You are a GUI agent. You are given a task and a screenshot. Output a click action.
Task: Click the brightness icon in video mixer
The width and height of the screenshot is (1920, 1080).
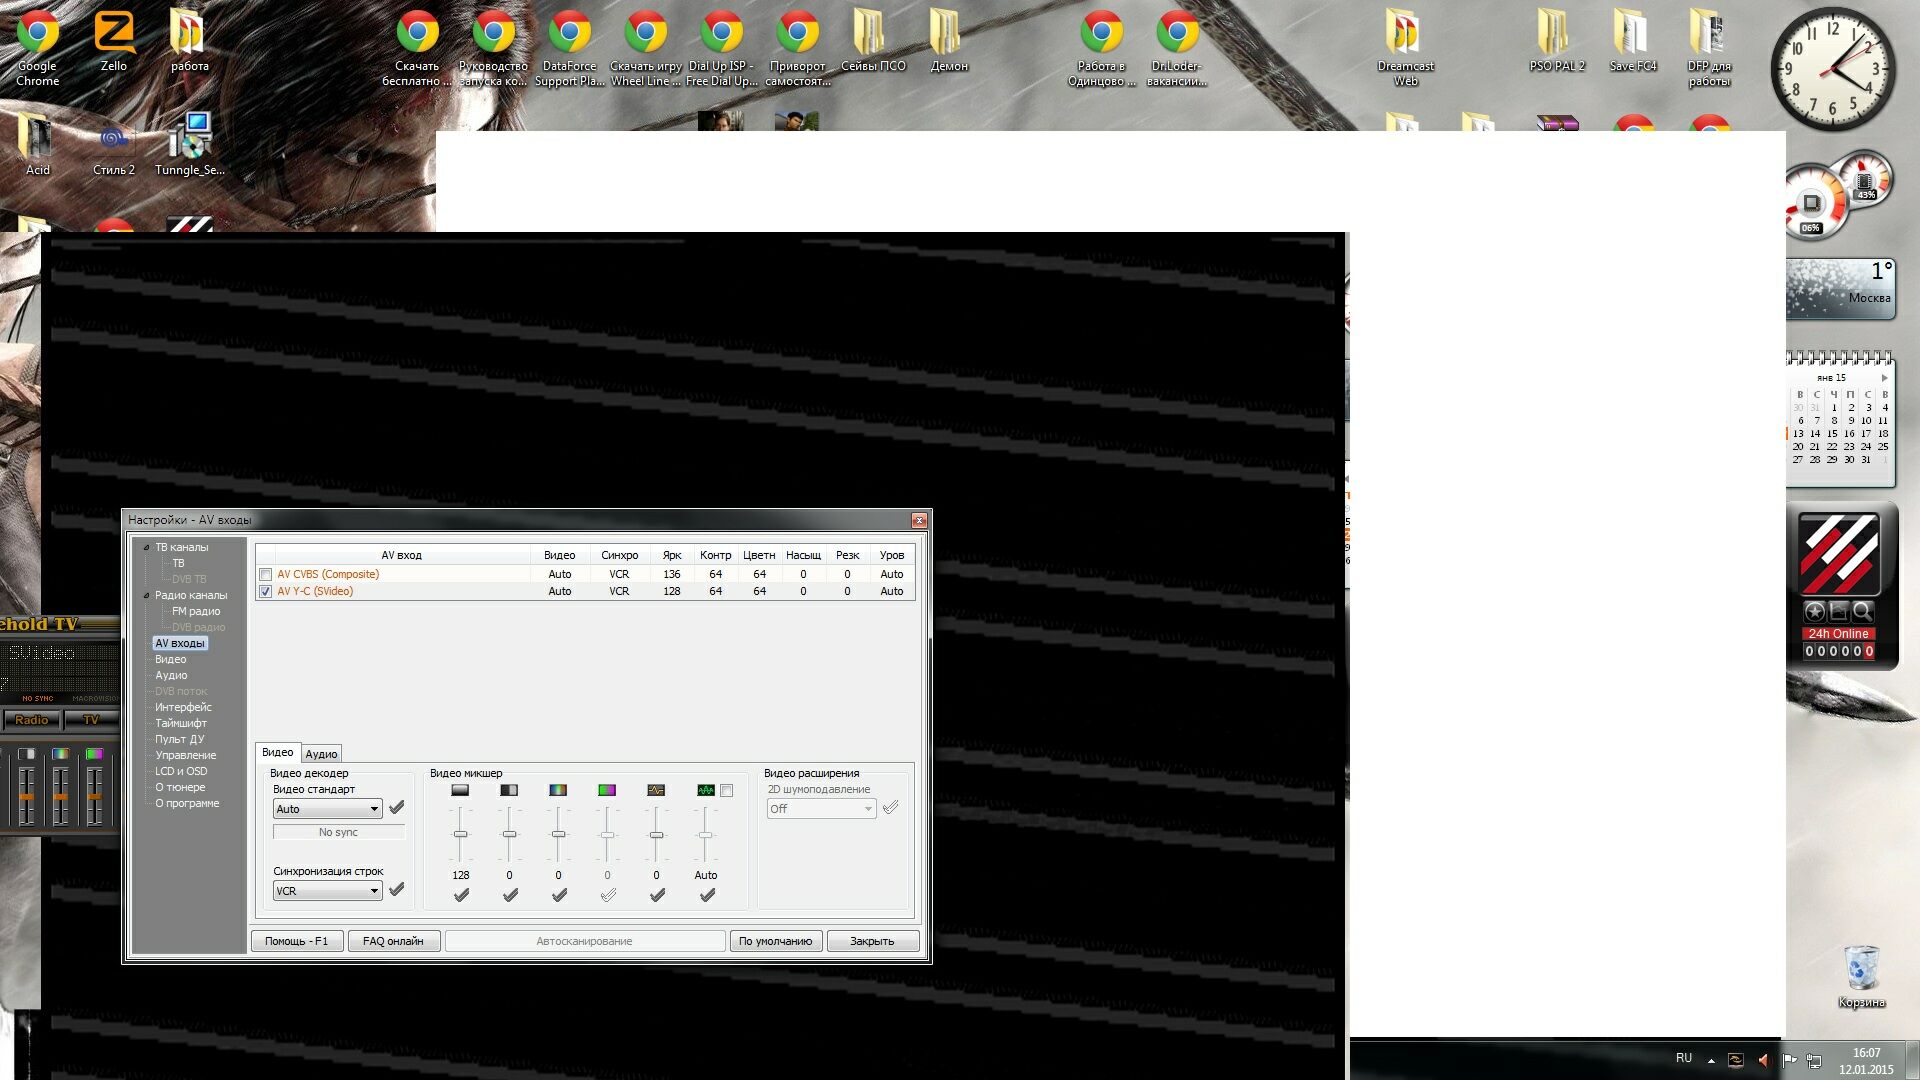click(460, 790)
